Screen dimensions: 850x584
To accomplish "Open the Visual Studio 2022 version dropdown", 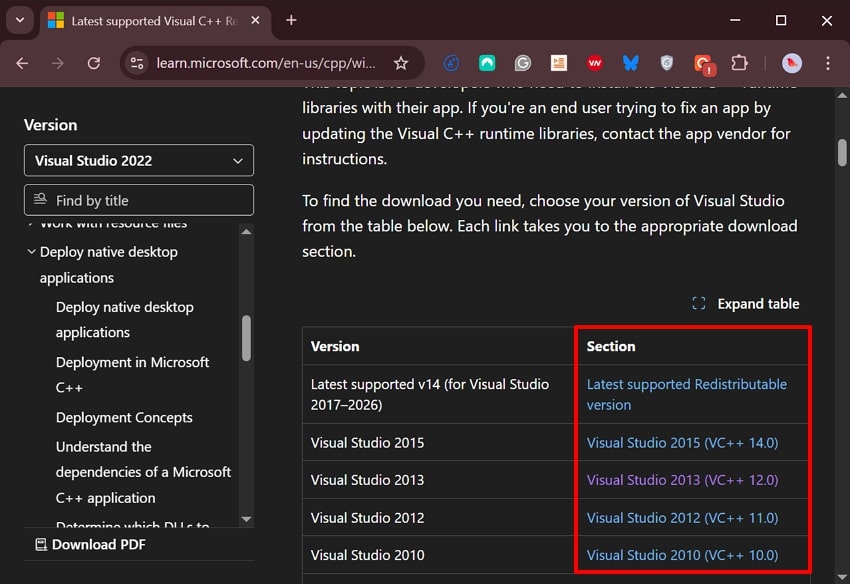I will click(138, 160).
